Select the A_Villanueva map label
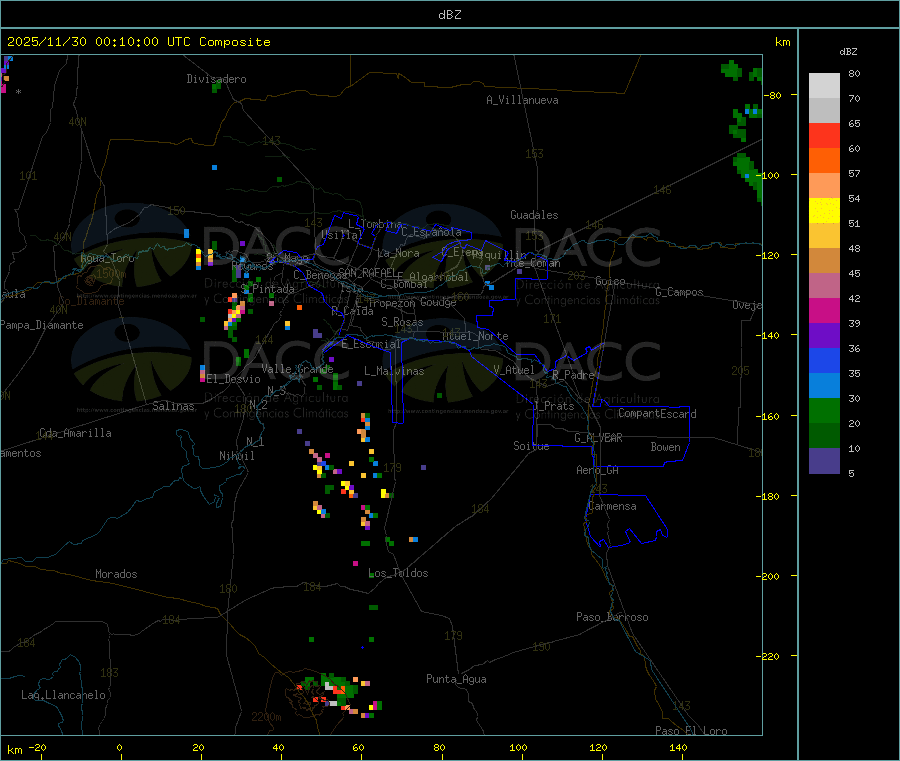This screenshot has height=761, width=900. click(522, 100)
